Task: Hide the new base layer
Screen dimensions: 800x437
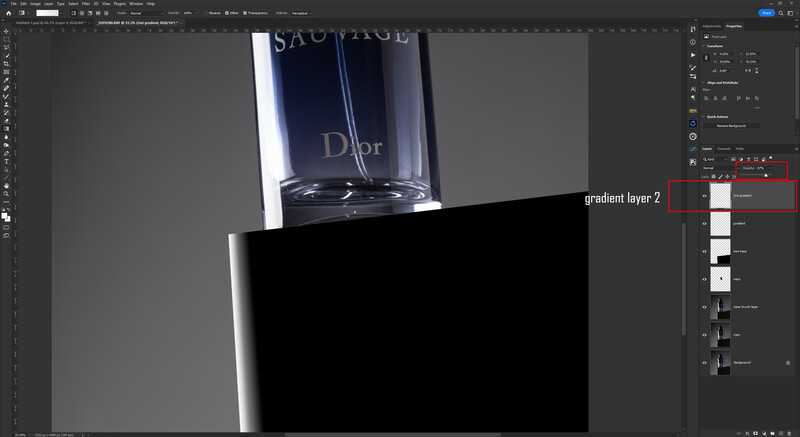Action: (705, 251)
